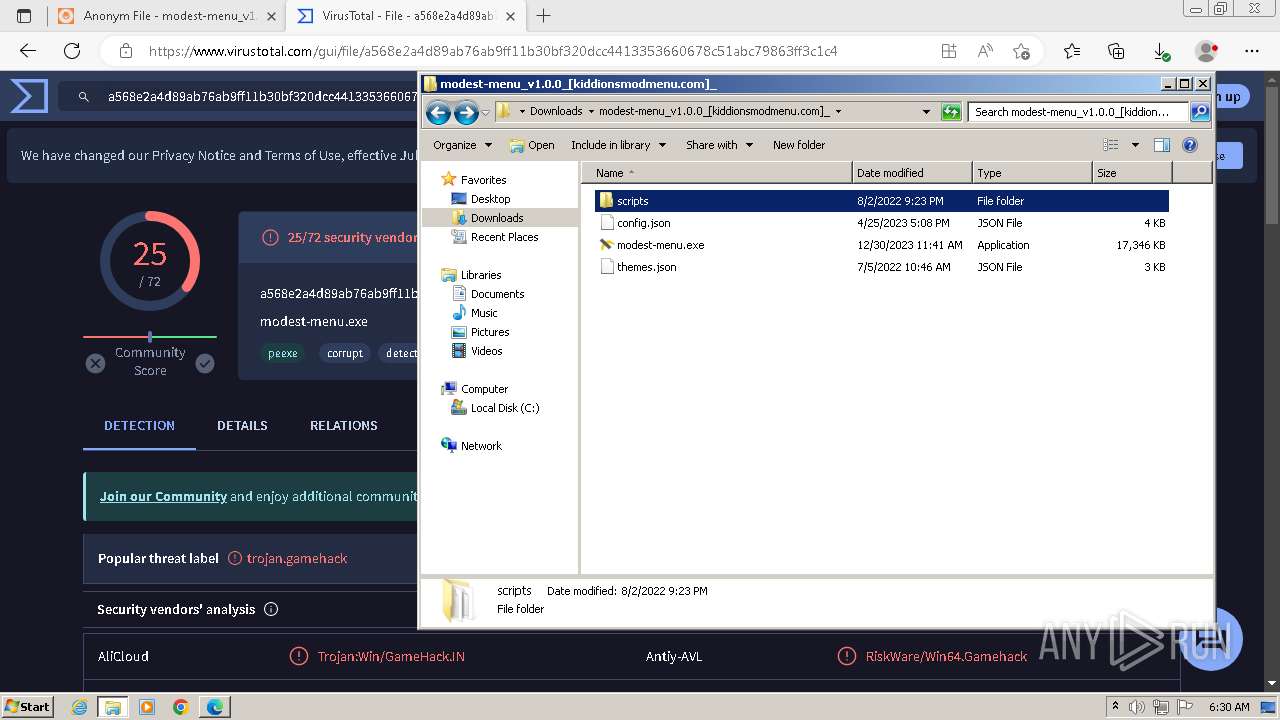Expand Downloads breadcrumb arrow

click(591, 112)
